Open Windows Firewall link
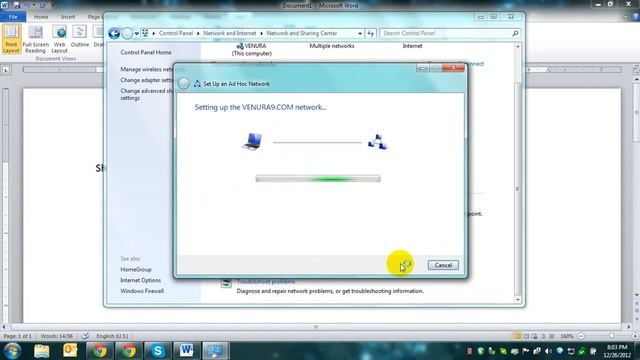The width and height of the screenshot is (640, 360). tap(142, 291)
